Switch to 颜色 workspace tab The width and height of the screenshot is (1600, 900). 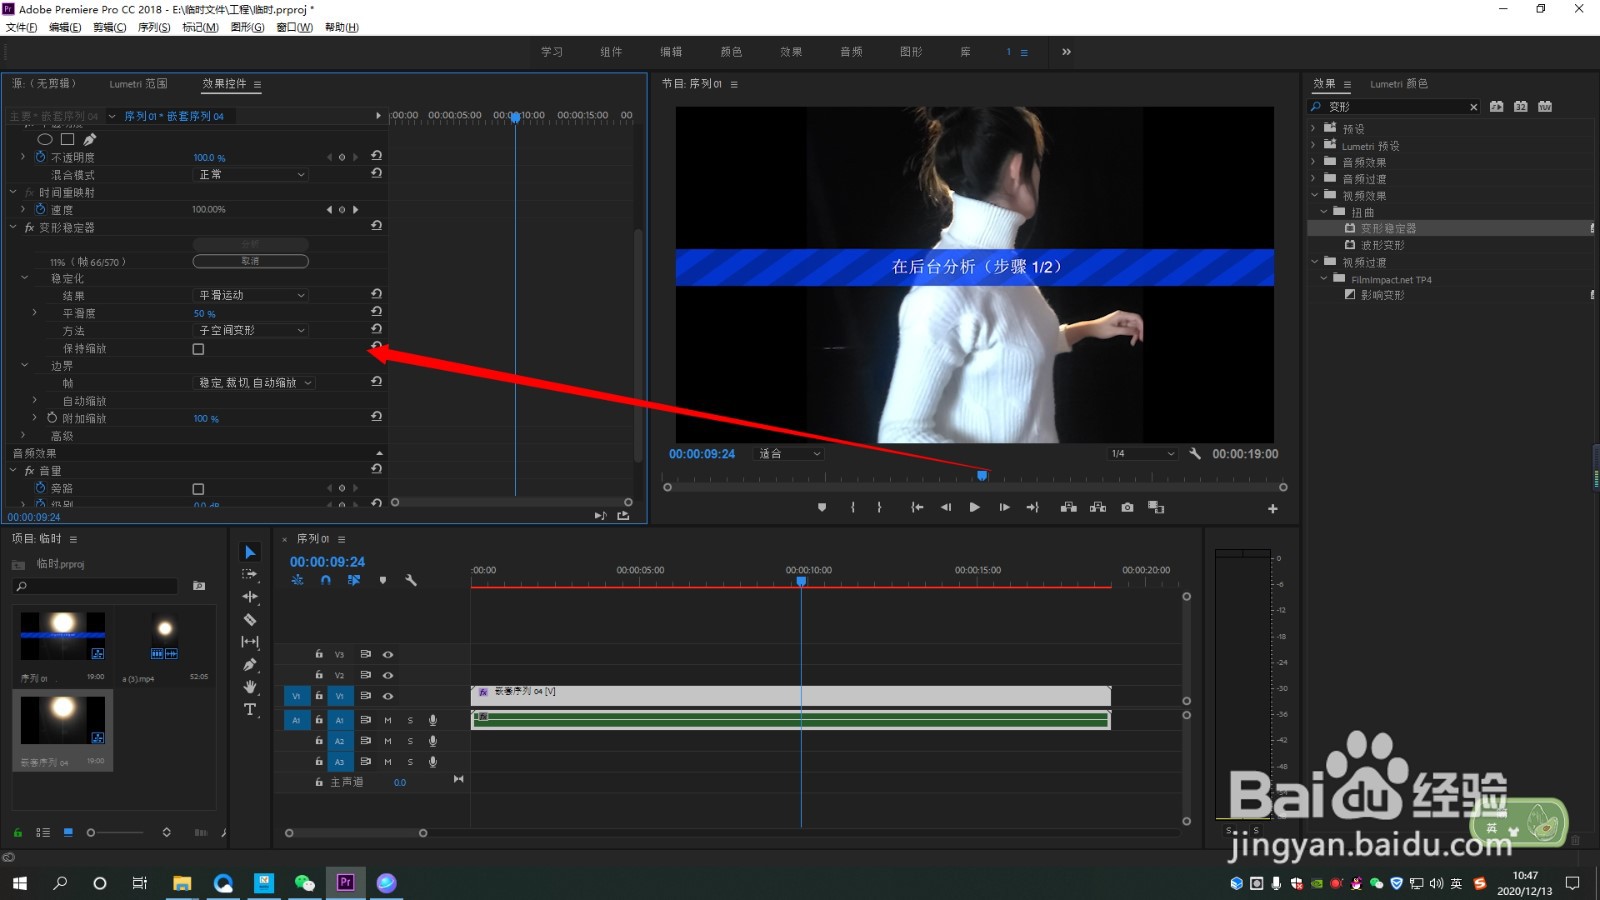coord(731,52)
